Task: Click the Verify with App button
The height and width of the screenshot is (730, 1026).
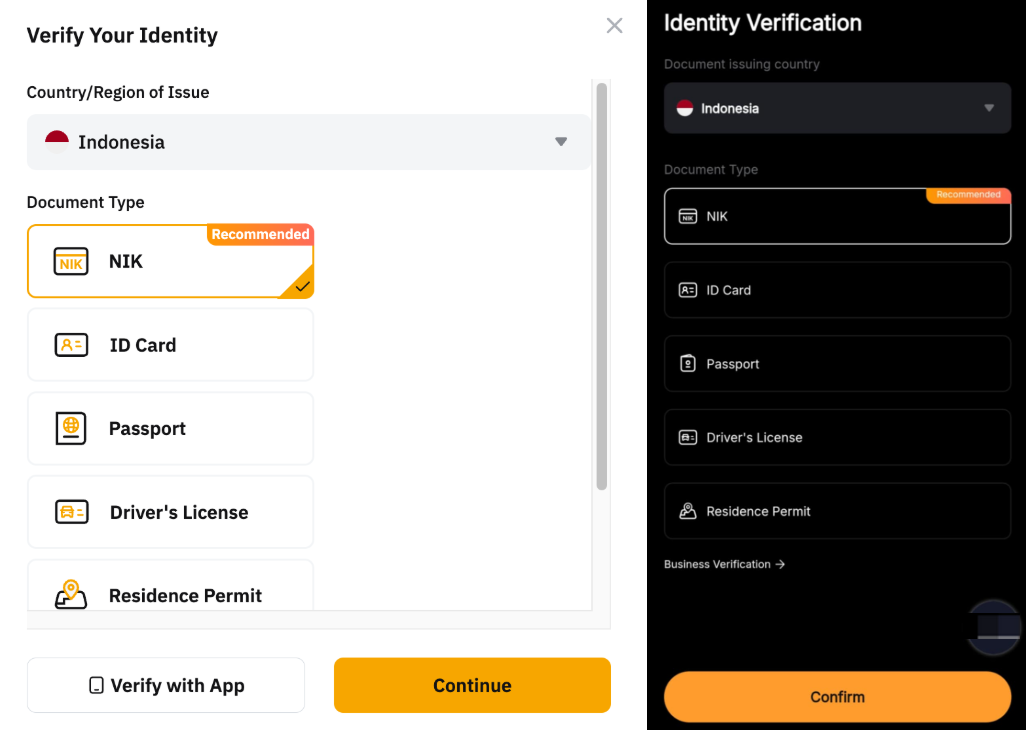Action: pyautogui.click(x=166, y=685)
